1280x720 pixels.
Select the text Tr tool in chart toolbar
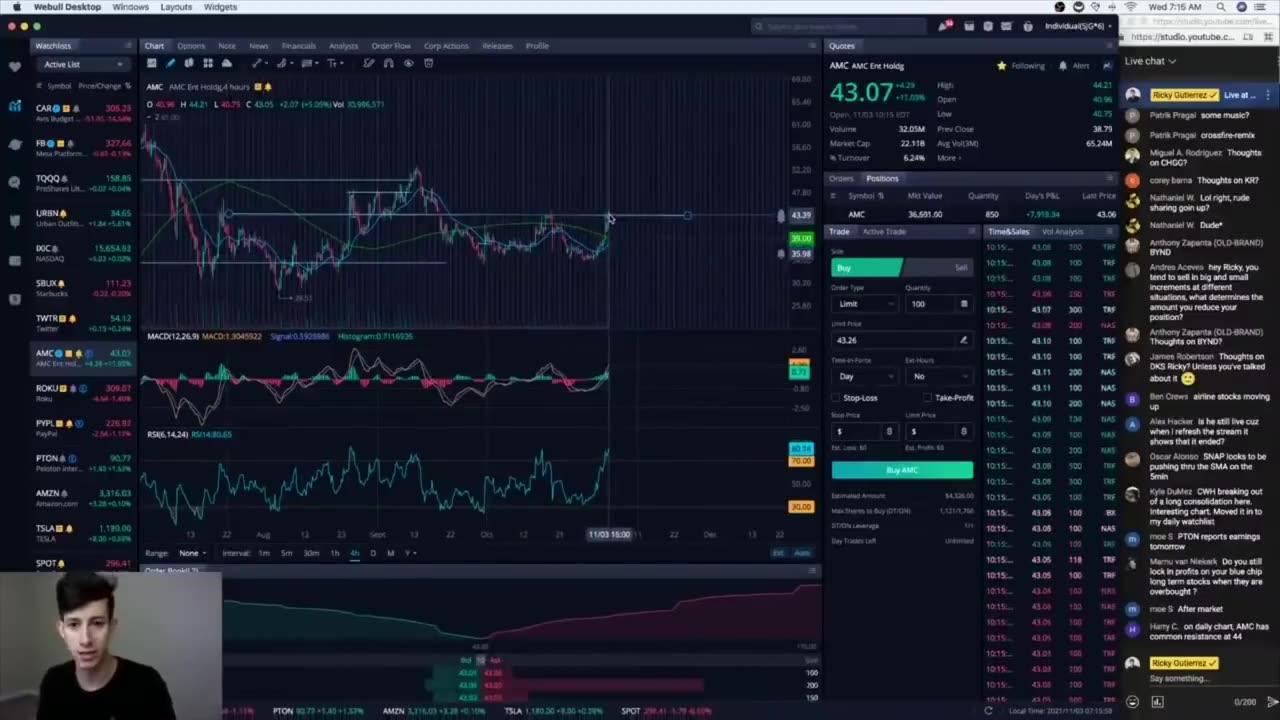tap(333, 63)
